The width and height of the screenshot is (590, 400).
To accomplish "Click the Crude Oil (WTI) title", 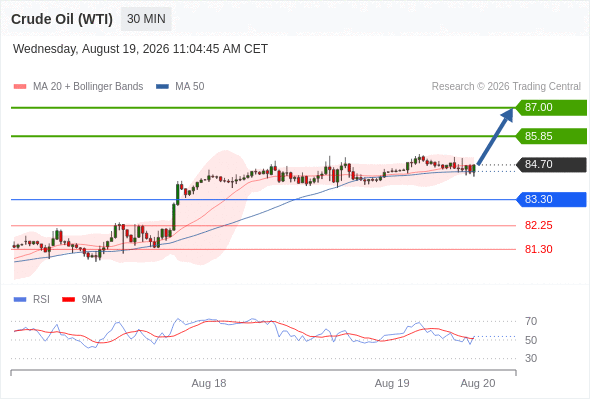I will [x=62, y=19].
